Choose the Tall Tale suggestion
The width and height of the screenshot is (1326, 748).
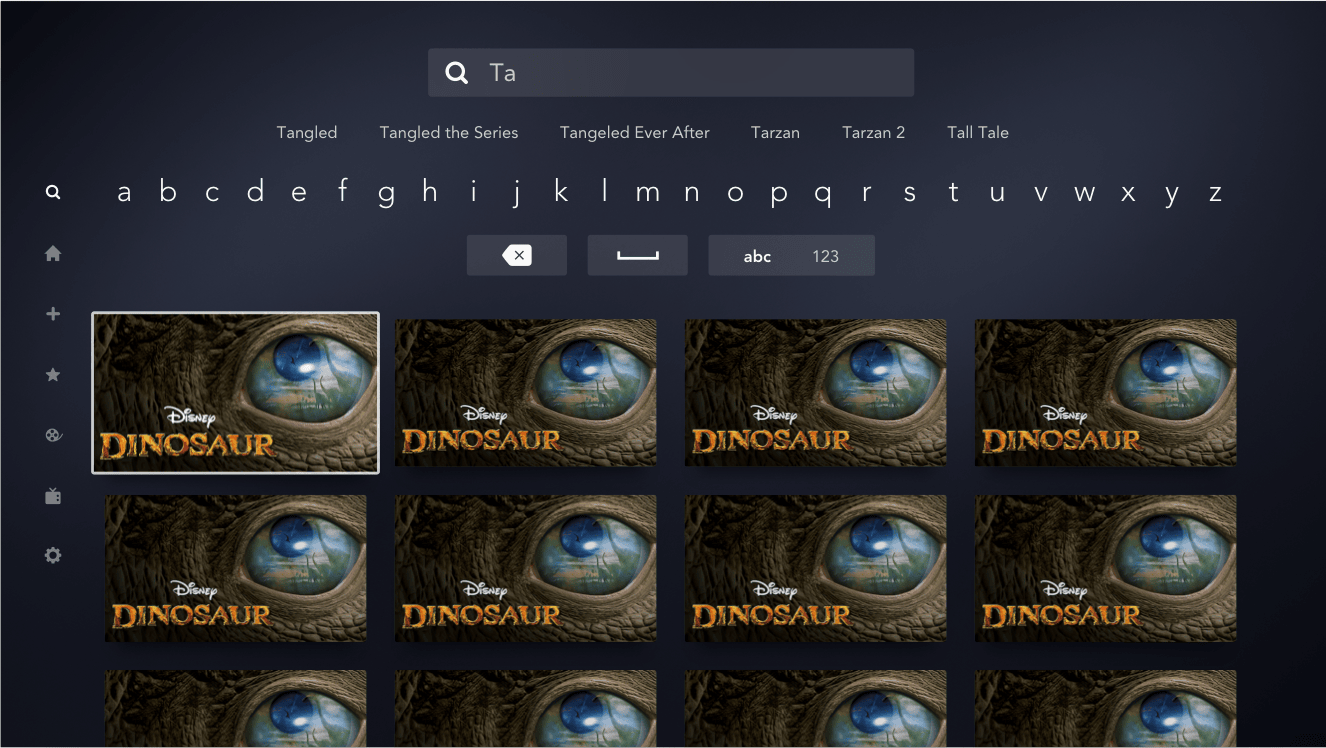click(978, 133)
